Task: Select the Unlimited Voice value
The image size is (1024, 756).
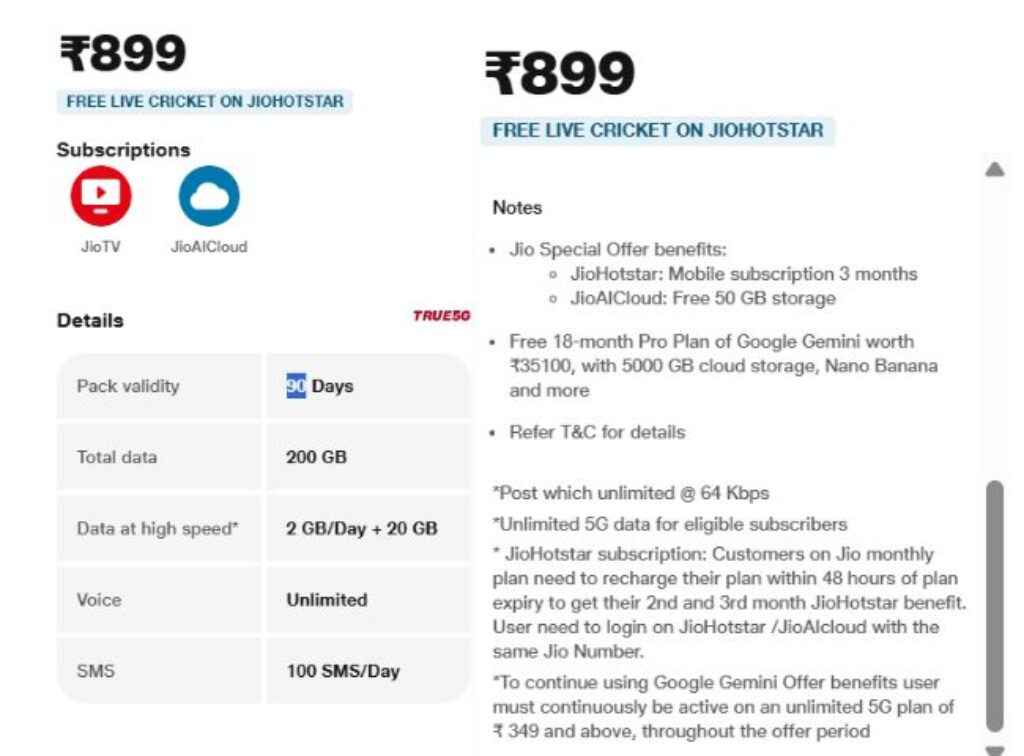Action: tap(326, 600)
